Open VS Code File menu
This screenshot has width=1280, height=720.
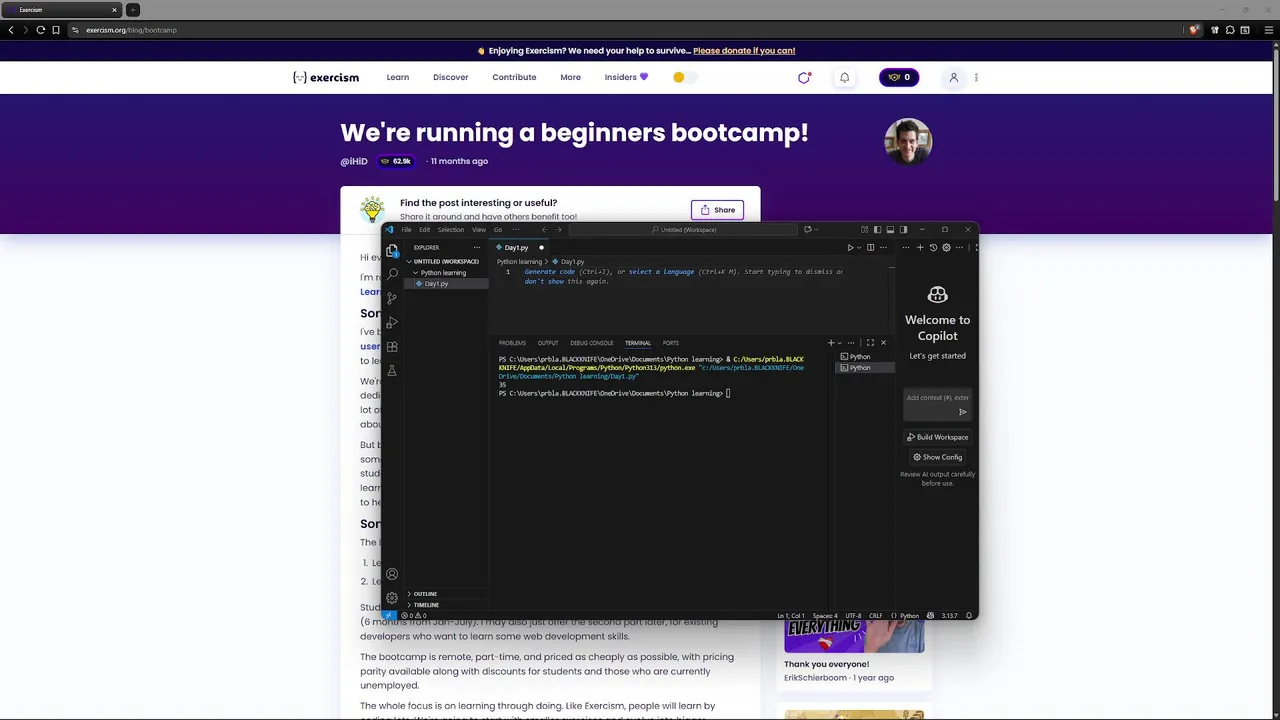[406, 230]
